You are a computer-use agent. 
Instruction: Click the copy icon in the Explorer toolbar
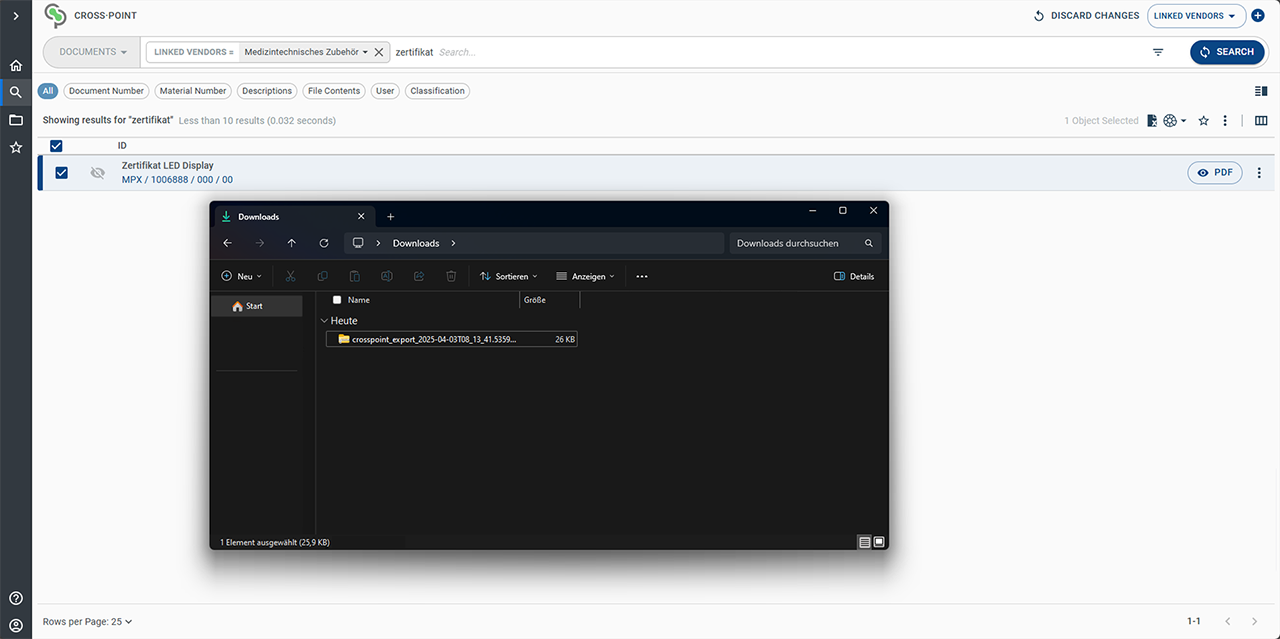coord(322,276)
